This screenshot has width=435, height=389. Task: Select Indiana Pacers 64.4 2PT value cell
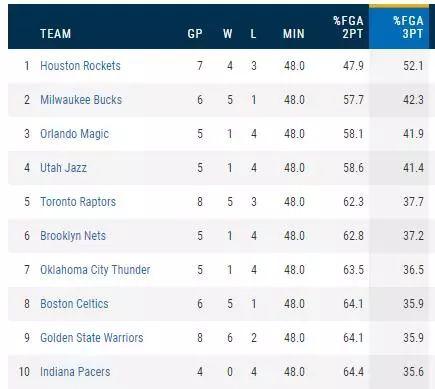(x=353, y=372)
